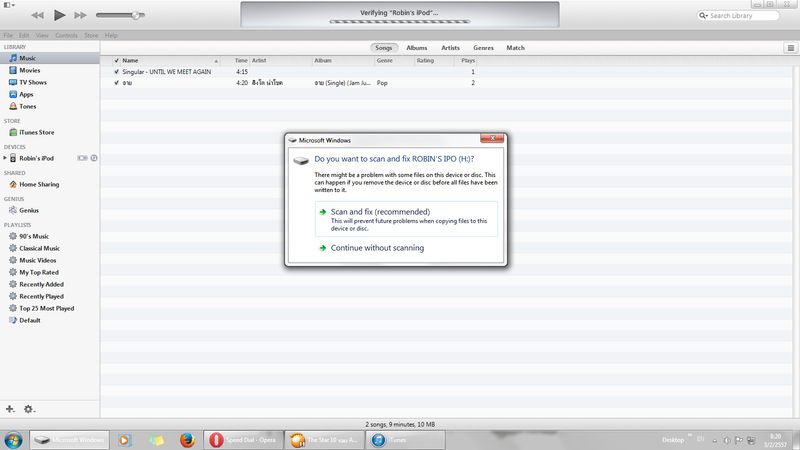Skip to the next track
The width and height of the screenshot is (800, 450).
tap(80, 15)
